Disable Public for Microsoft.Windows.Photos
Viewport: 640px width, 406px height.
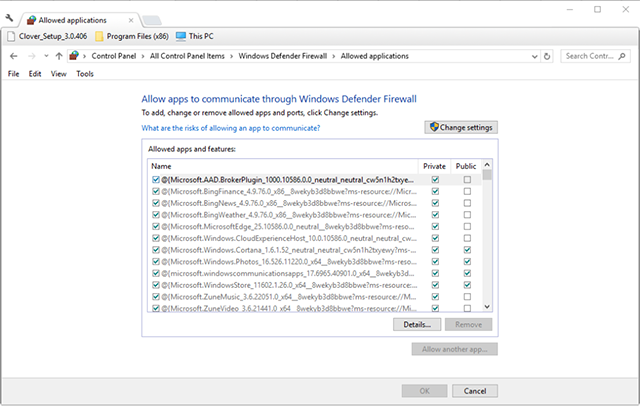tap(467, 262)
